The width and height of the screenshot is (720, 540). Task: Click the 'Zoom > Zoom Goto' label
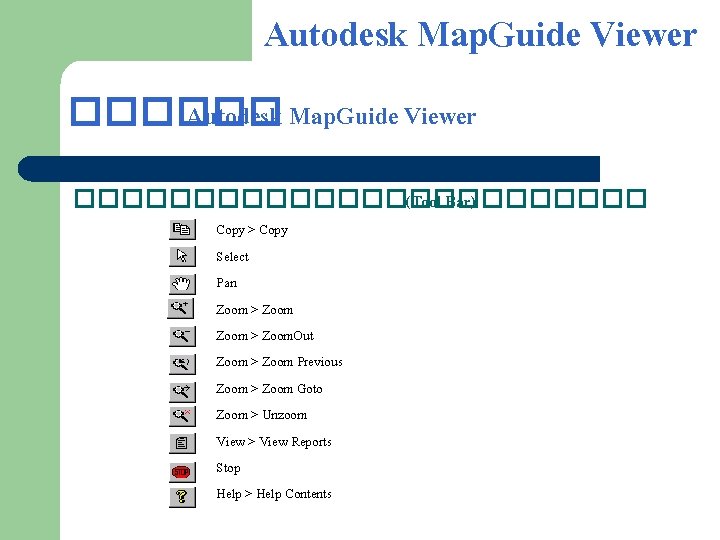pyautogui.click(x=269, y=389)
